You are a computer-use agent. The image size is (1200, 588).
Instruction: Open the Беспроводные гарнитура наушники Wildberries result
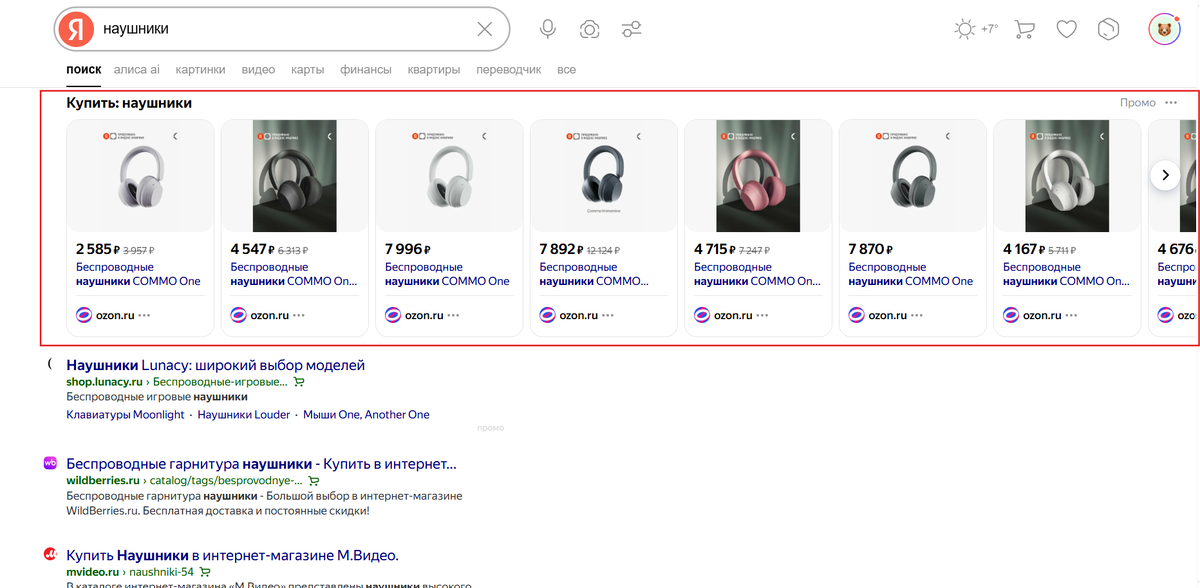(x=261, y=464)
